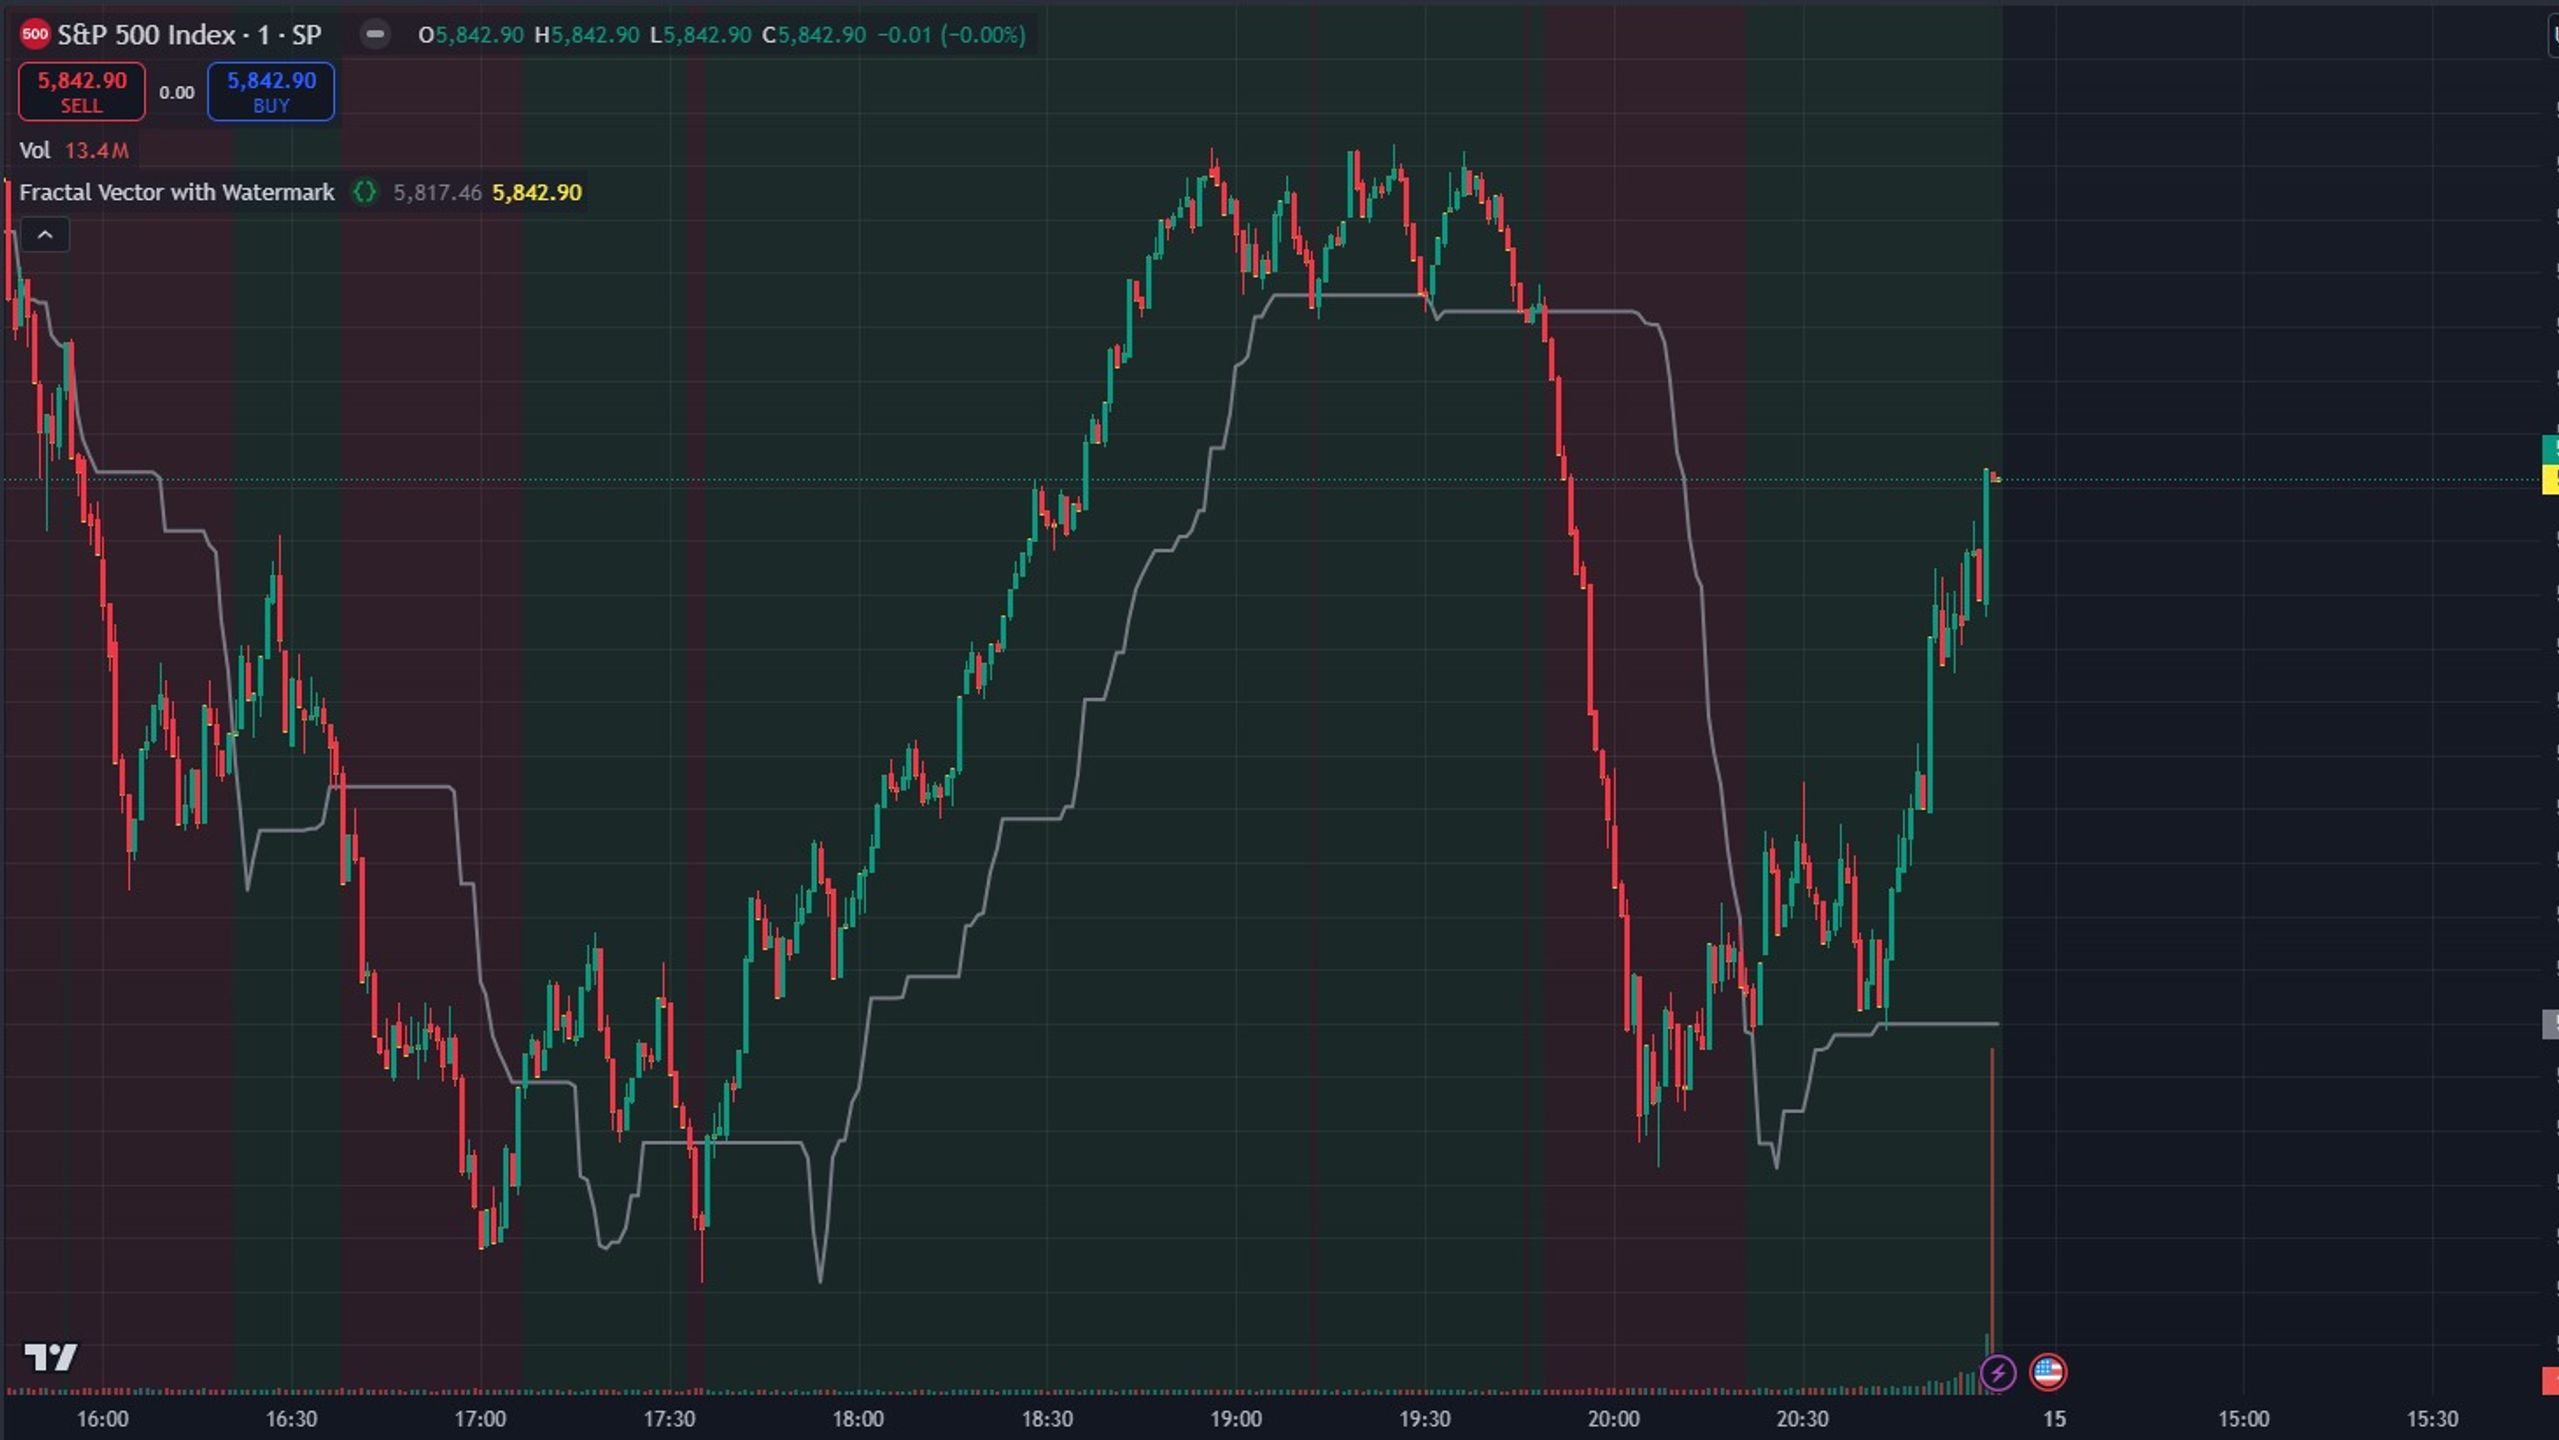Click the 0.00 spread value between Sell and Buy

coord(177,93)
